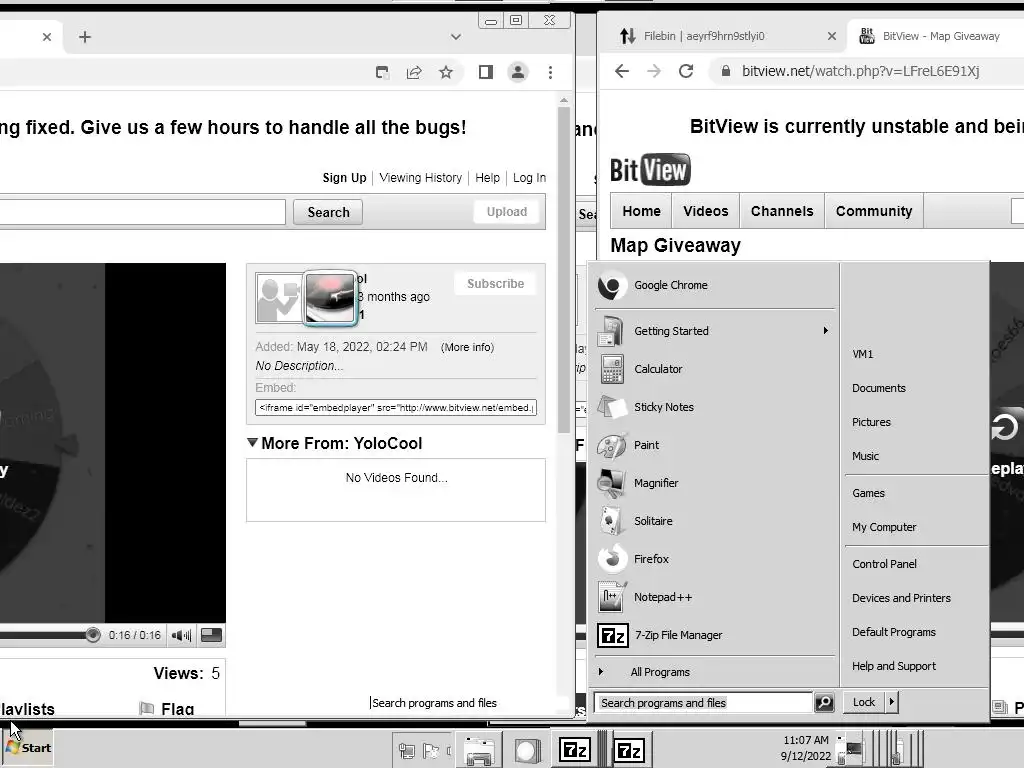Click the second 7-Zip icon in taskbar
The image size is (1024, 768).
click(x=630, y=750)
